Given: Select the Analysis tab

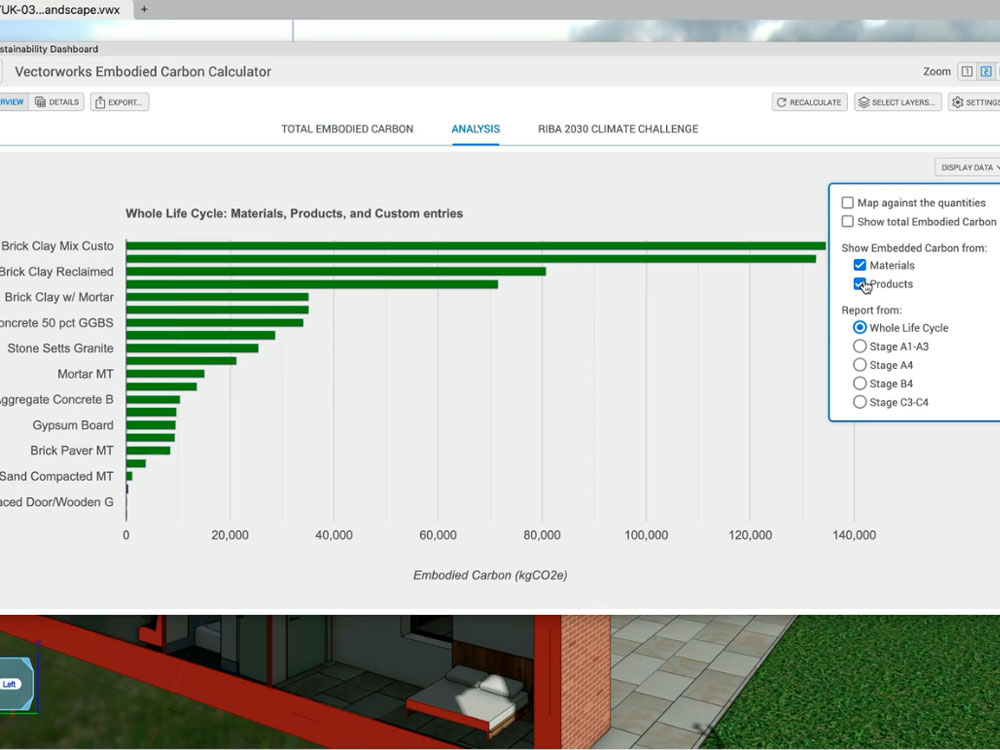Looking at the screenshot, I should coord(476,129).
